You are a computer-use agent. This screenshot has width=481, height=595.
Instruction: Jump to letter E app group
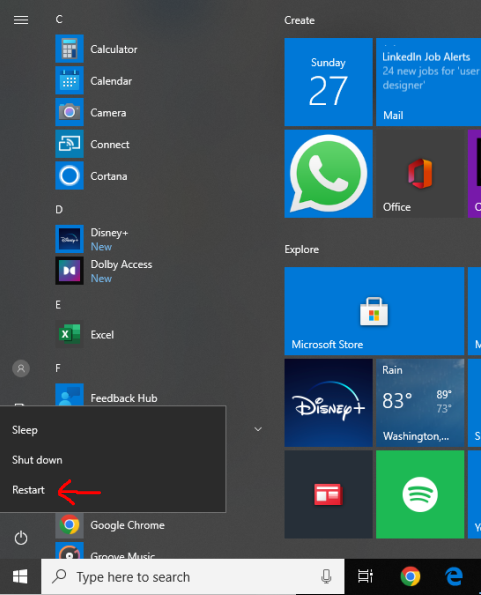point(58,305)
